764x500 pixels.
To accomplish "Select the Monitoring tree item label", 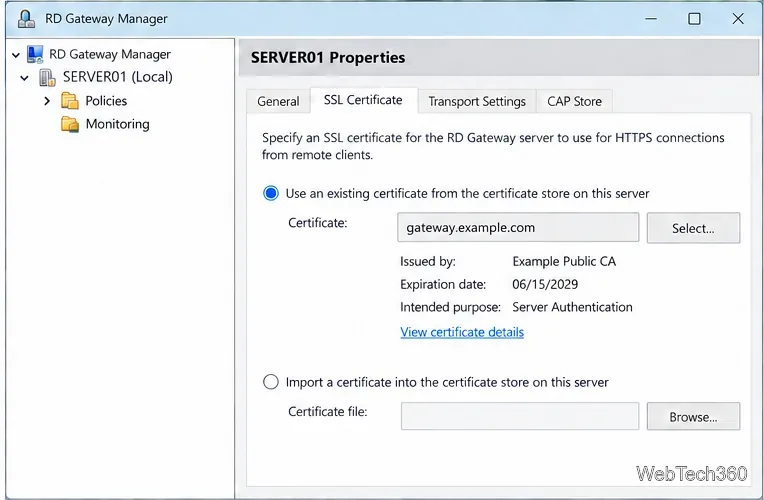I will (117, 124).
